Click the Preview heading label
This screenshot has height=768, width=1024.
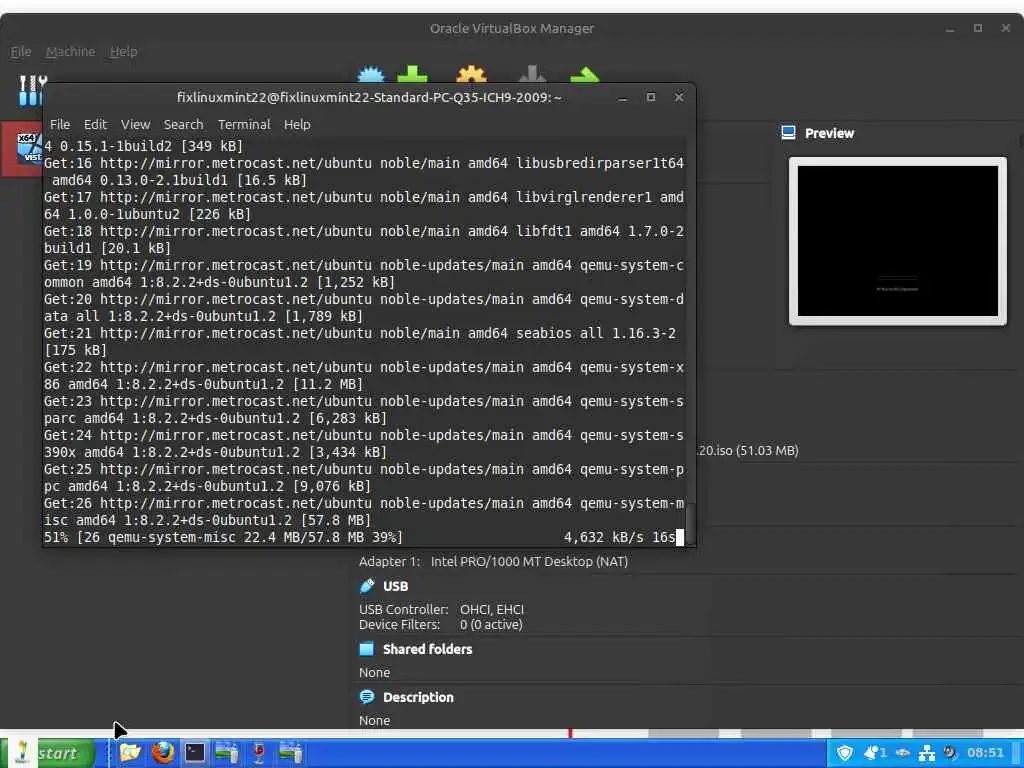pos(829,133)
